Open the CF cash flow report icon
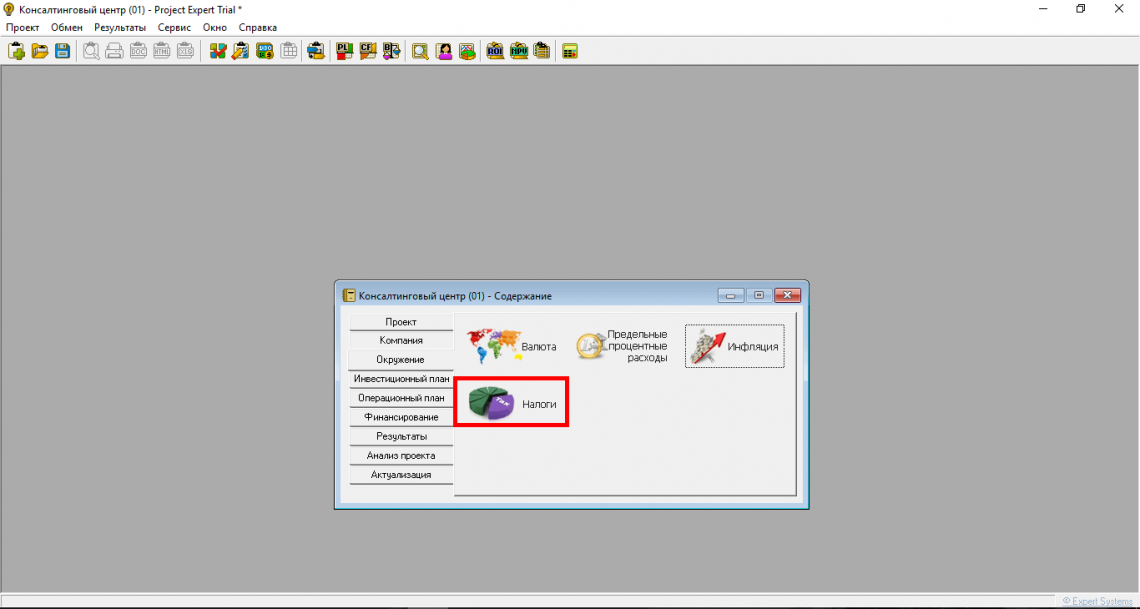This screenshot has width=1140, height=609. [367, 51]
